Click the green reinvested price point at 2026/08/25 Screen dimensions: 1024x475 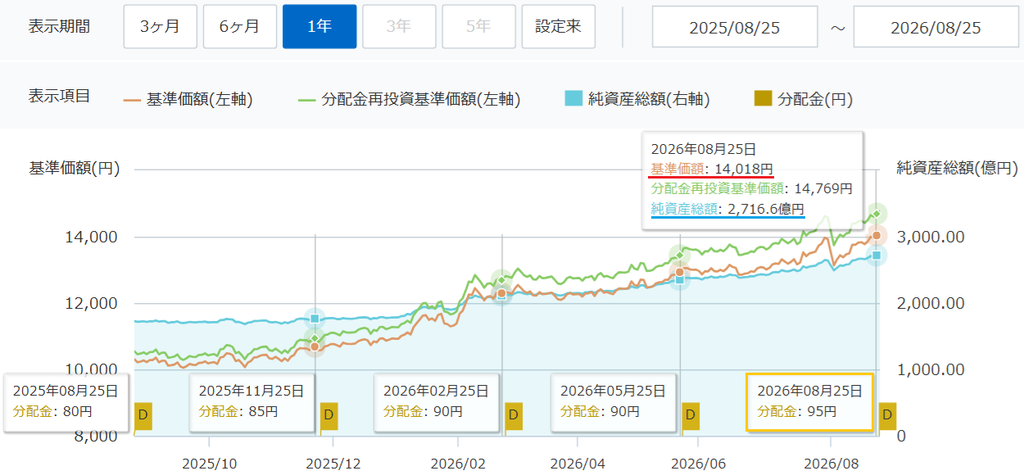(x=877, y=214)
